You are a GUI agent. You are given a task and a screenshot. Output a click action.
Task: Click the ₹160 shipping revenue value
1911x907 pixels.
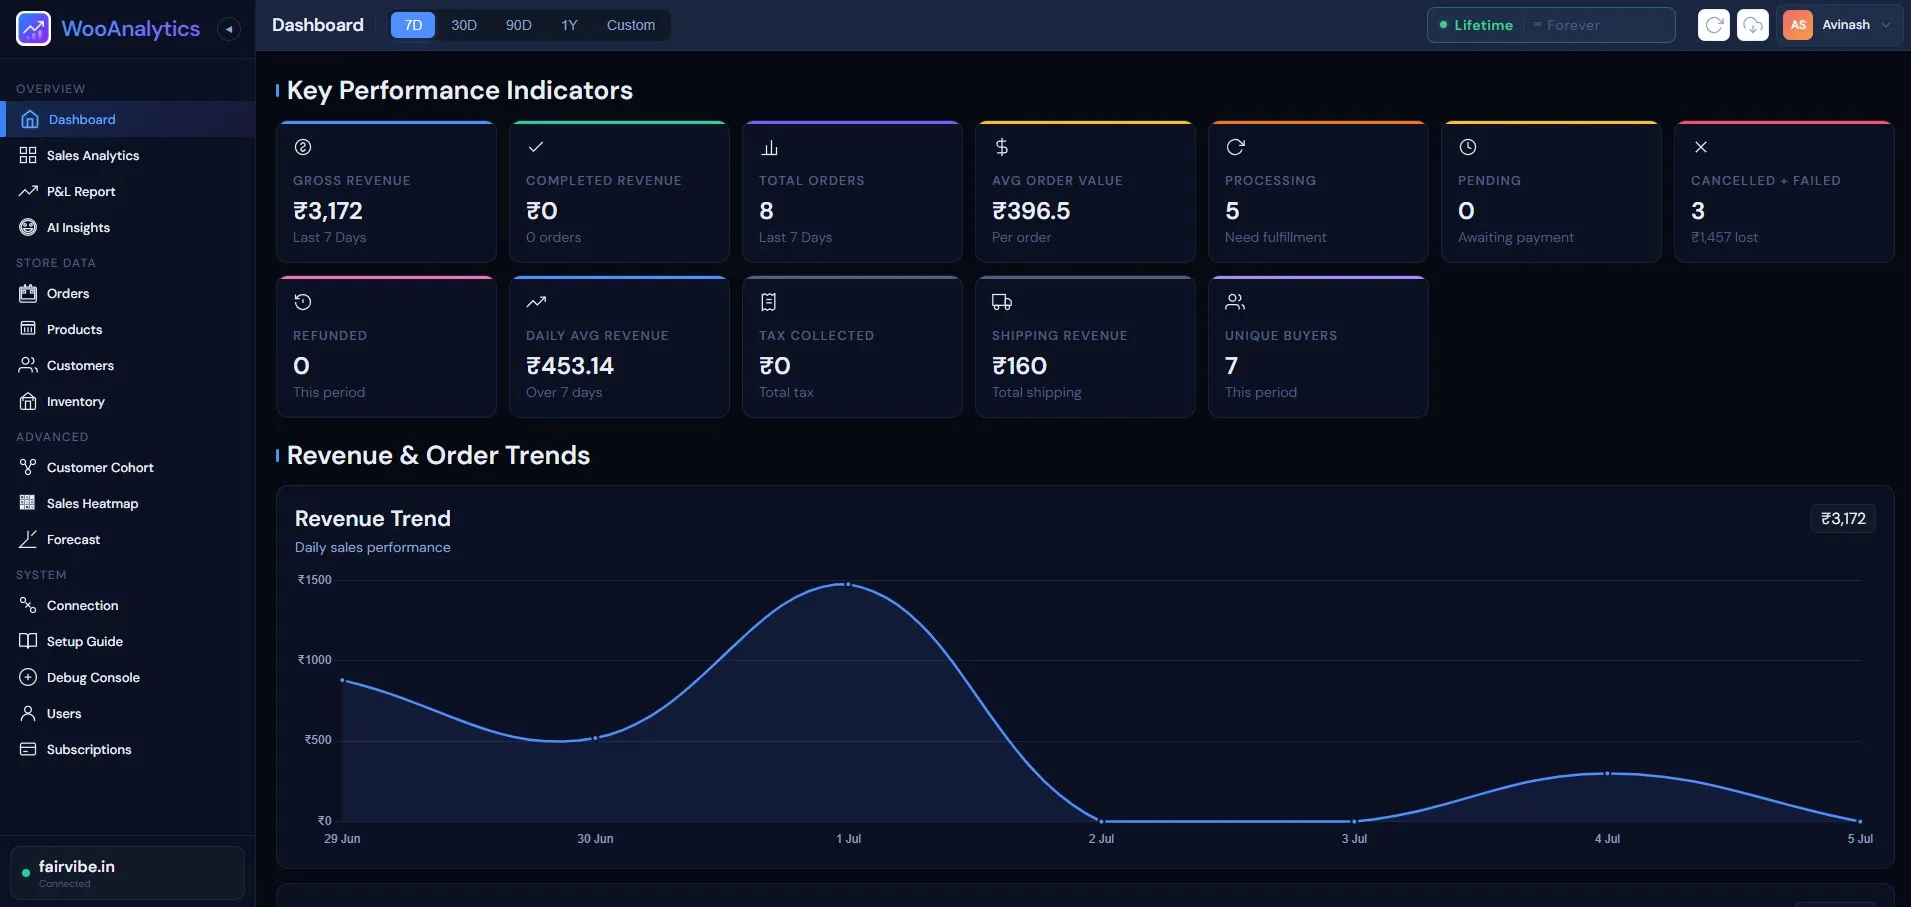pyautogui.click(x=1019, y=366)
